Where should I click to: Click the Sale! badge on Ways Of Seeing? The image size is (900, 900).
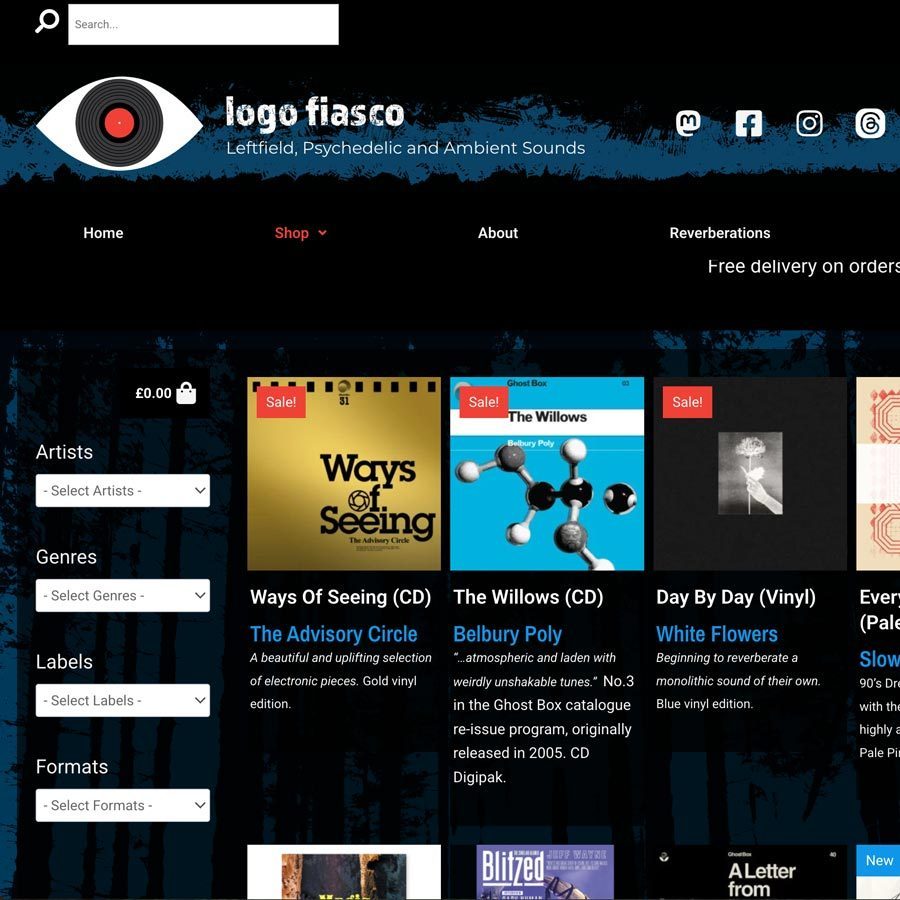point(281,402)
